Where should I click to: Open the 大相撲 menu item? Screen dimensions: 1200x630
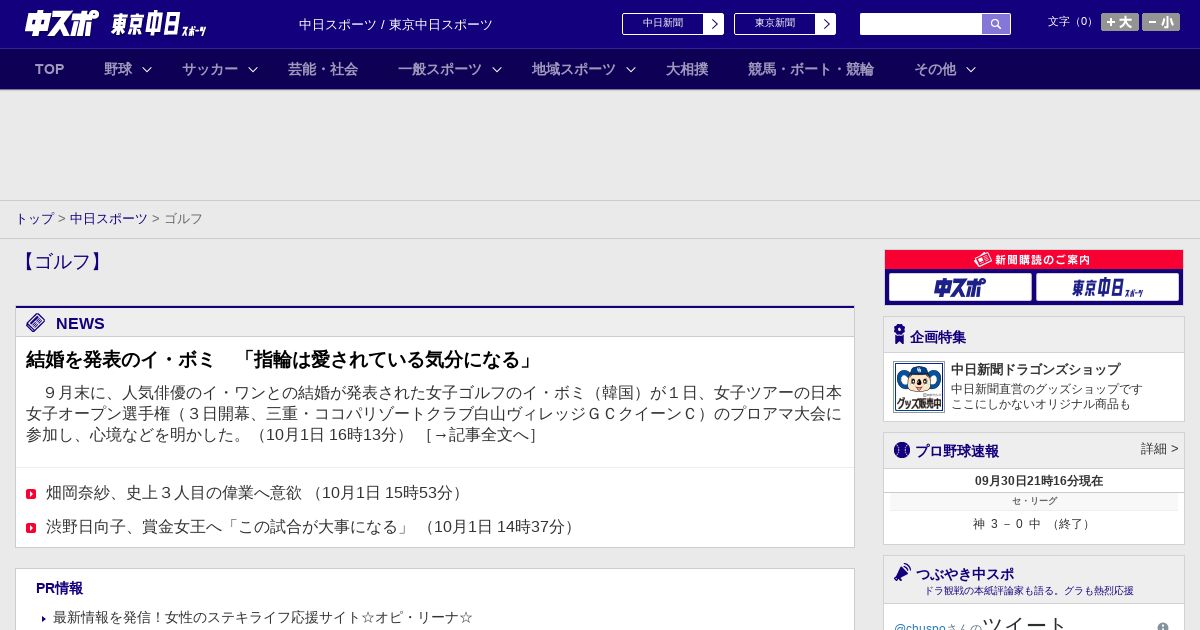click(687, 69)
